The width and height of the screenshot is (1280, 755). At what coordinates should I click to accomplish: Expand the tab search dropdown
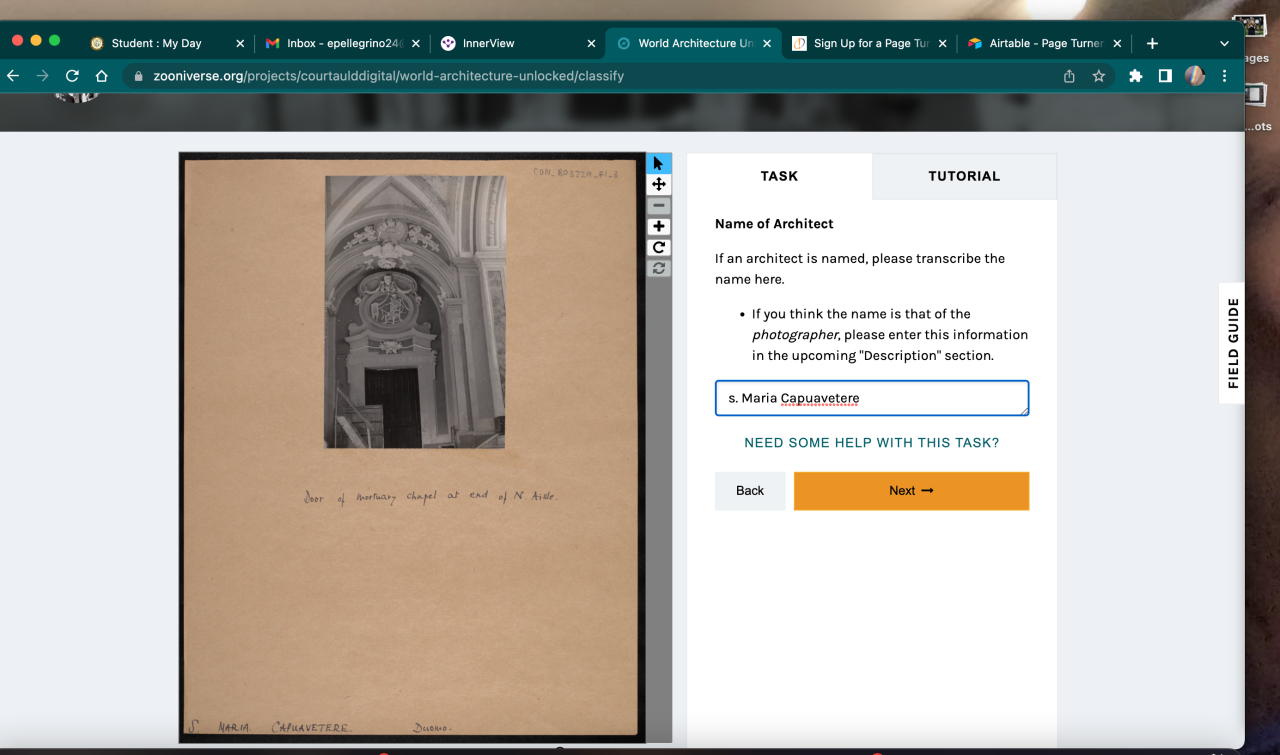1225,43
